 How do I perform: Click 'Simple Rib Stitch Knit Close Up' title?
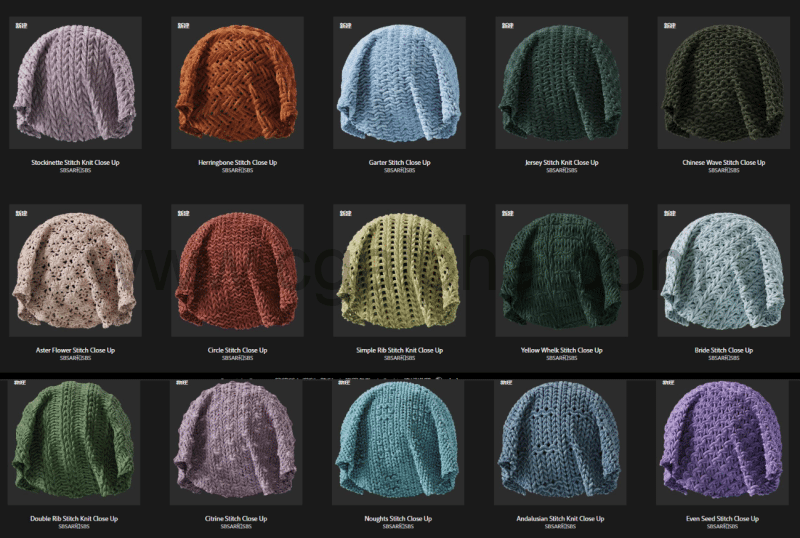tap(399, 350)
